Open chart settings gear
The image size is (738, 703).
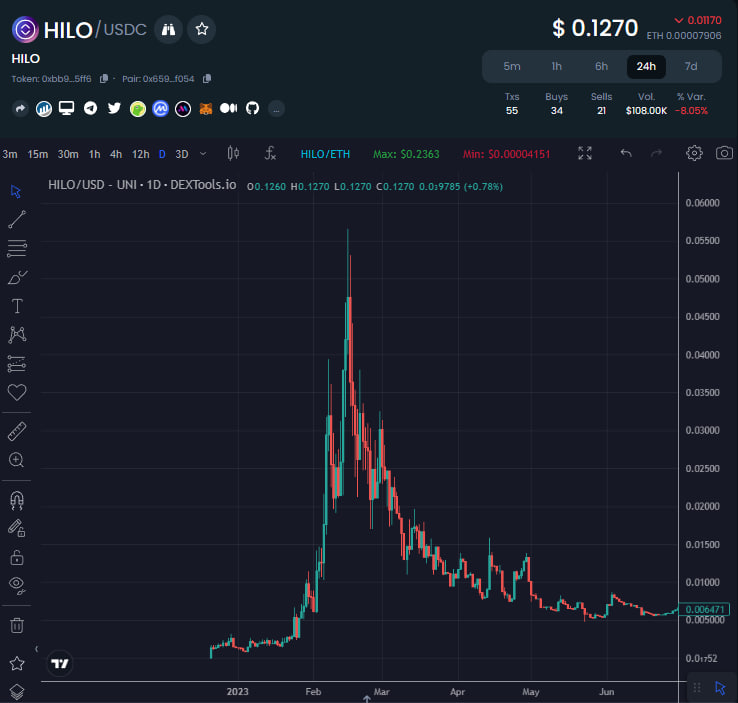694,153
